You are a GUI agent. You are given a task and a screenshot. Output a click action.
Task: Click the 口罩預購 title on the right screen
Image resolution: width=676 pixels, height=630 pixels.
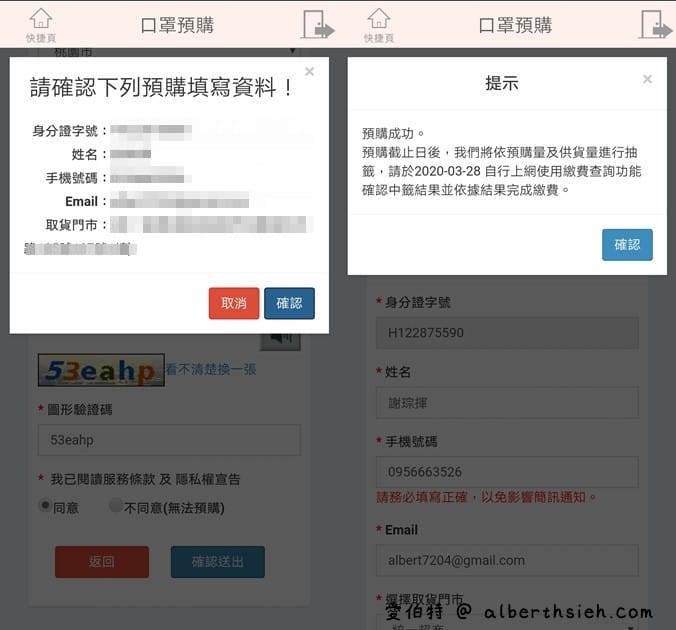pos(515,25)
